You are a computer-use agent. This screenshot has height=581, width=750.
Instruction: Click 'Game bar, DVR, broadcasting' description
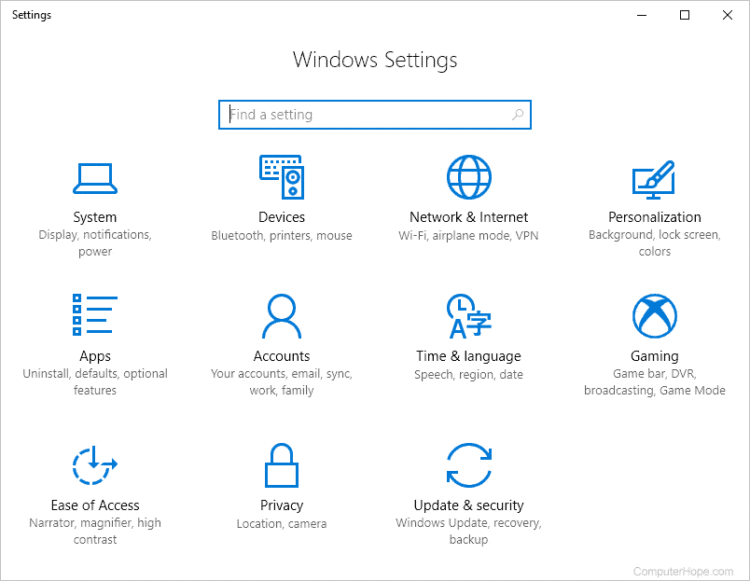click(654, 382)
